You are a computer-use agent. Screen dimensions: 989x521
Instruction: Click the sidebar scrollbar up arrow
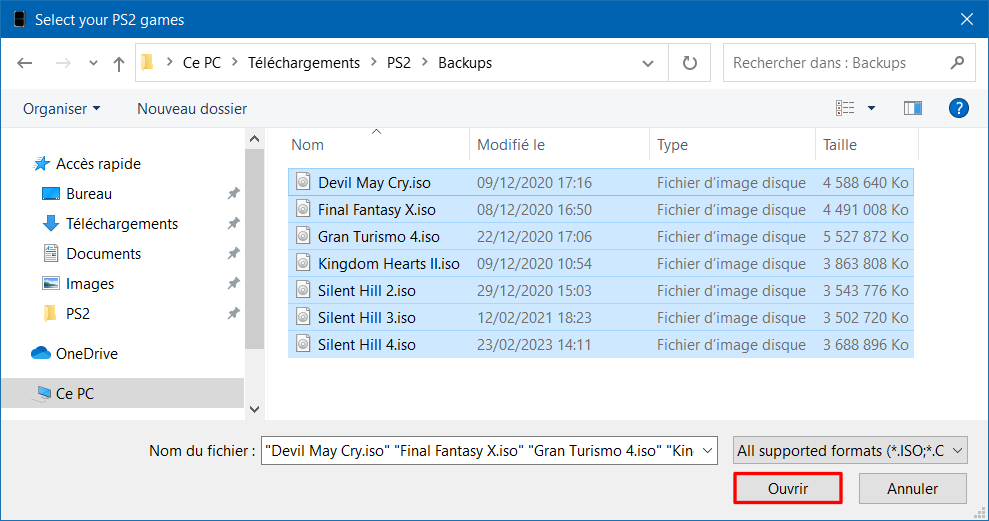coord(254,139)
